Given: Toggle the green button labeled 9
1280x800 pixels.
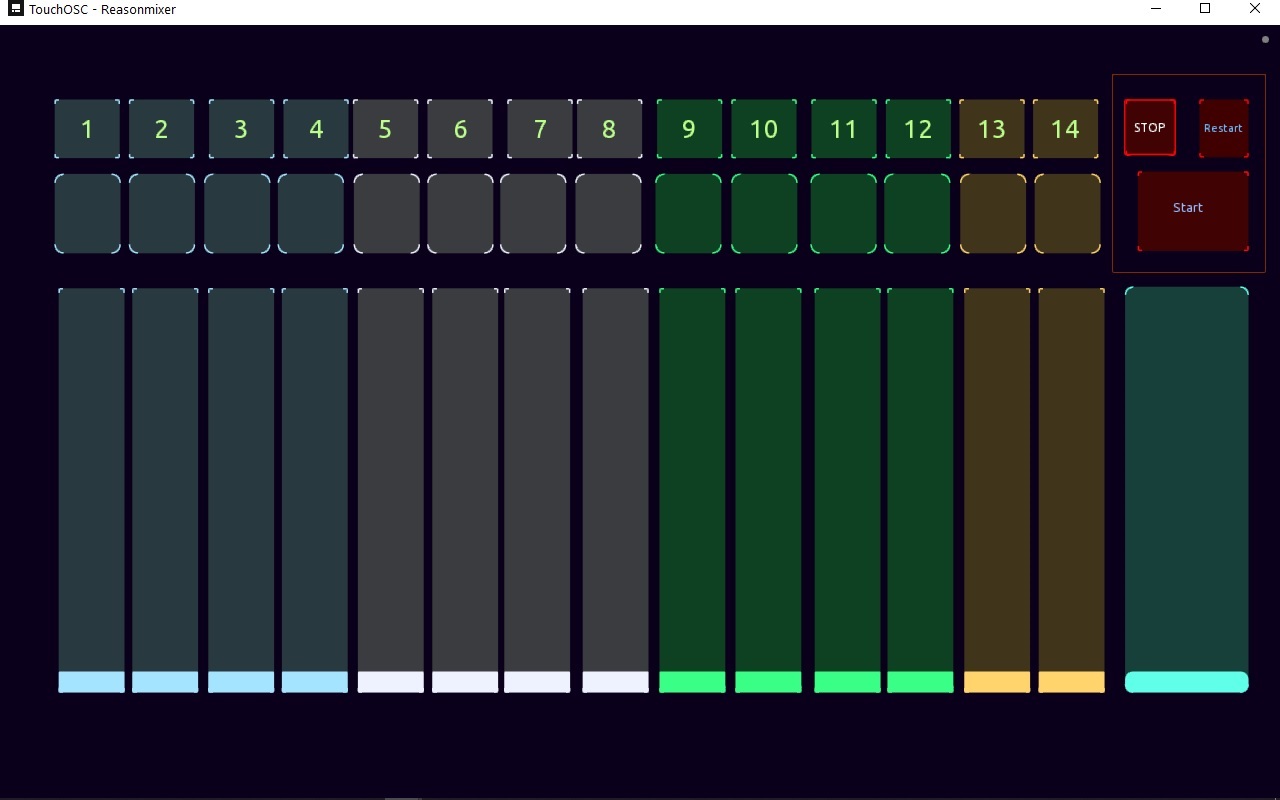Looking at the screenshot, I should (689, 129).
